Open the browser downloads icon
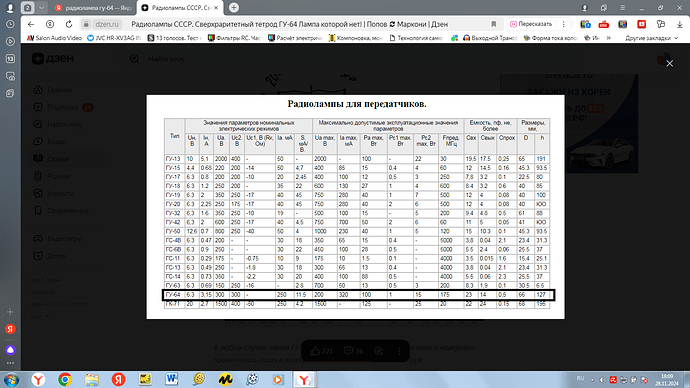 click(x=679, y=24)
